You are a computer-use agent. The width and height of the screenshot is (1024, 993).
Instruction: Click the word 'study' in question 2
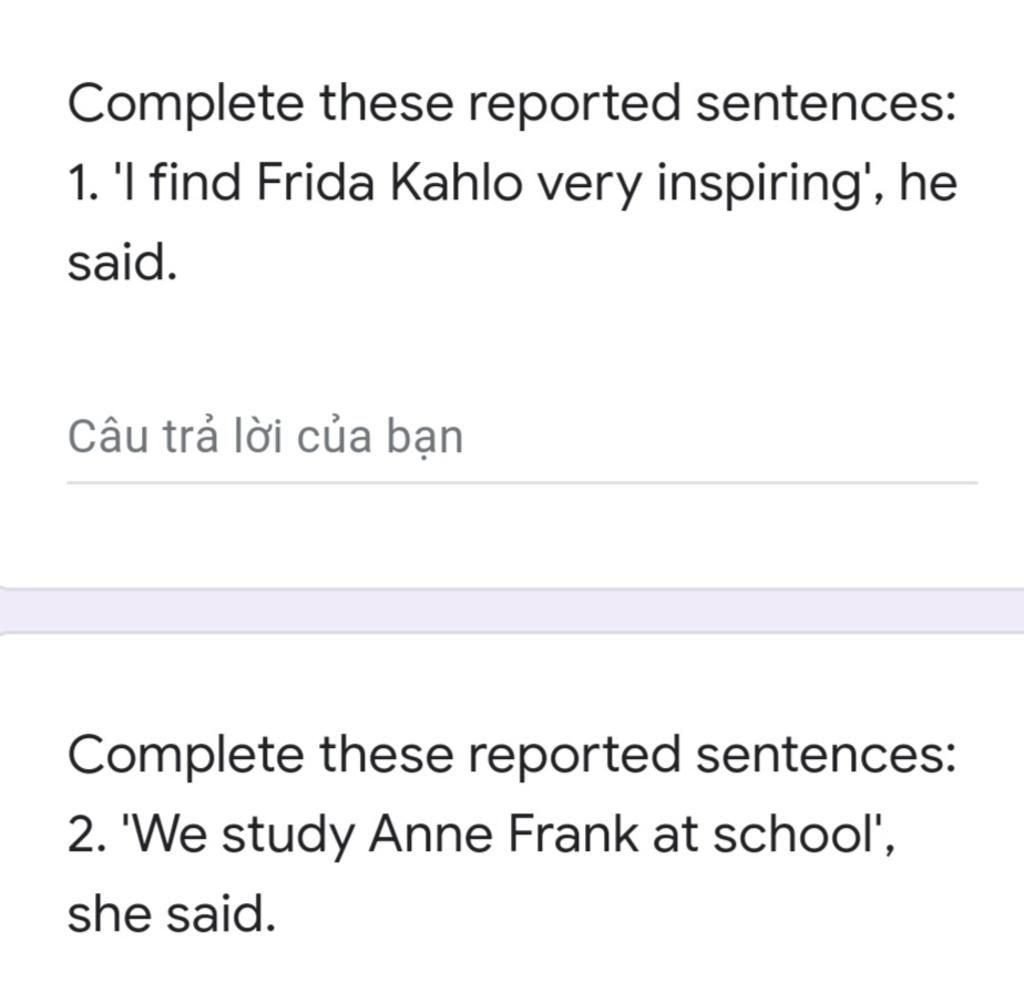pyautogui.click(x=288, y=836)
